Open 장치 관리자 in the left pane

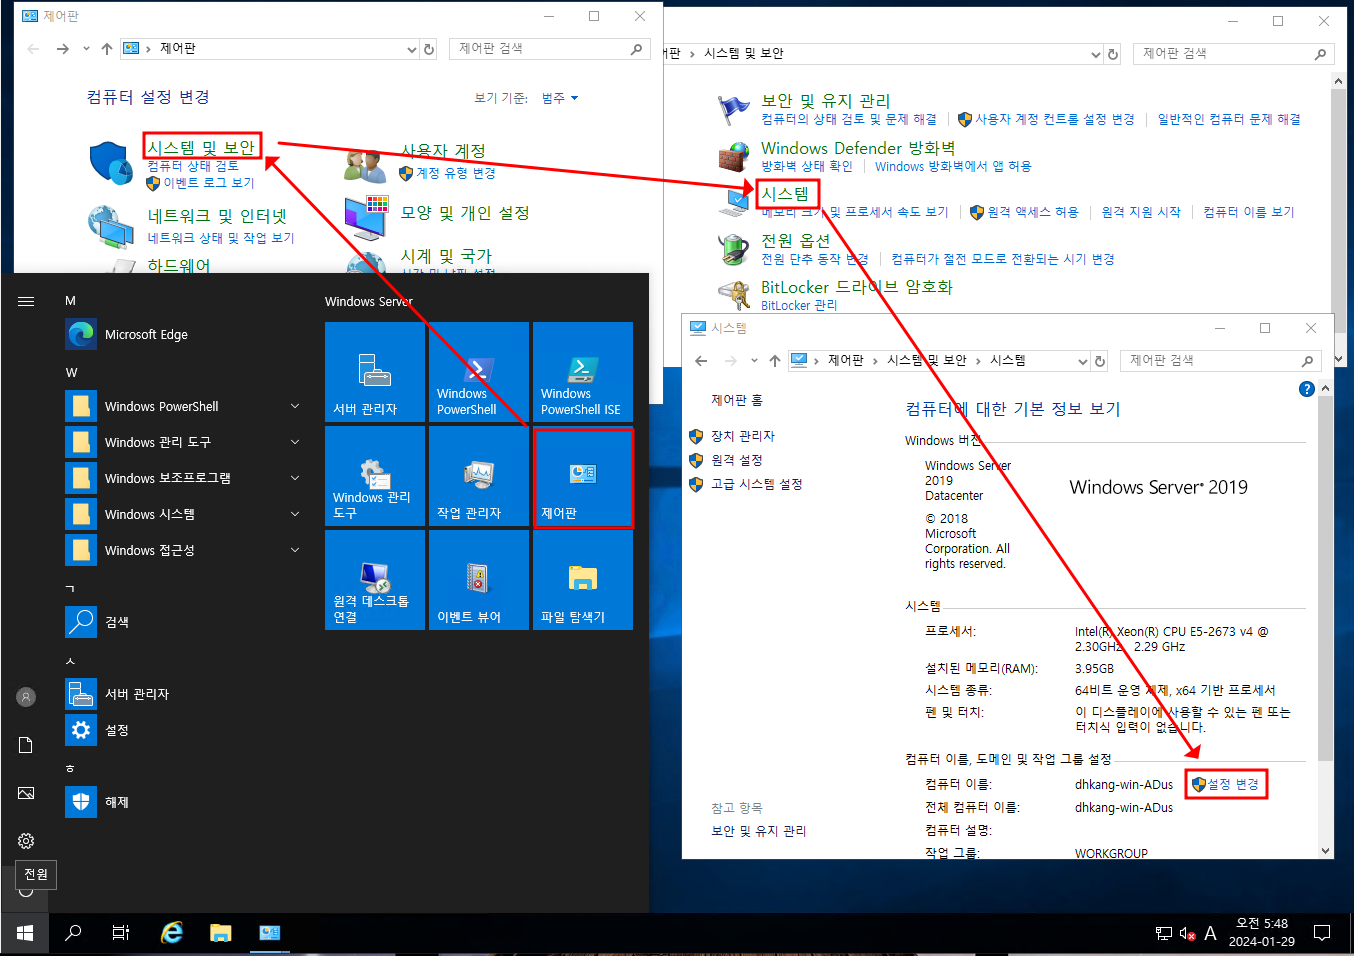[743, 436]
